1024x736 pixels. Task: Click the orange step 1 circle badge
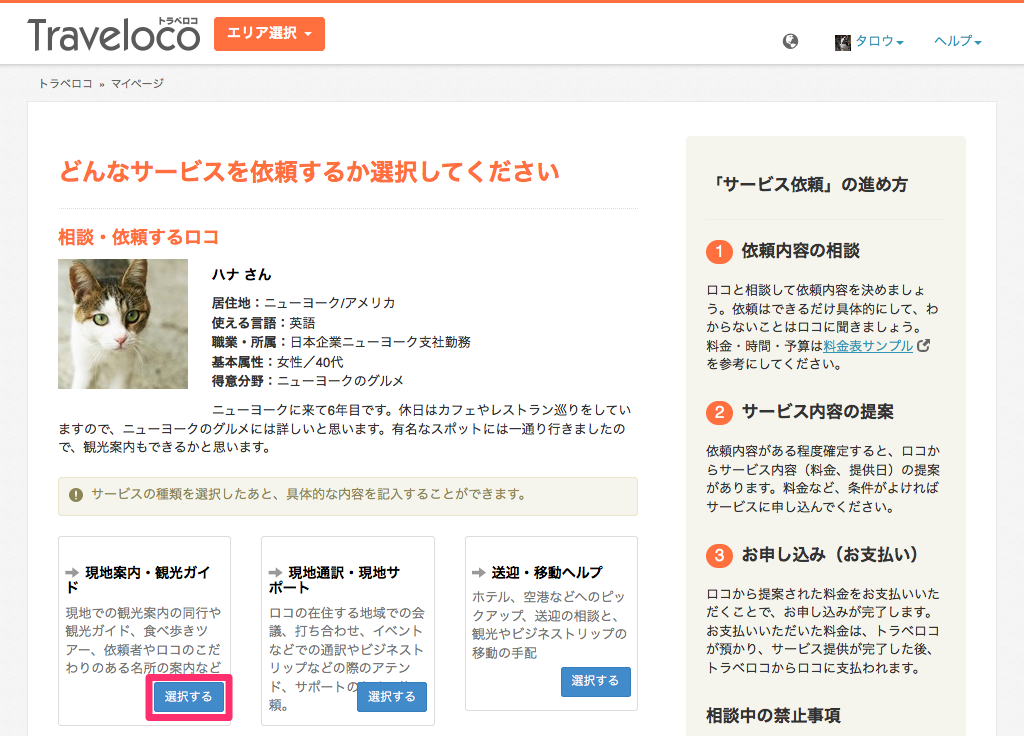(x=719, y=251)
